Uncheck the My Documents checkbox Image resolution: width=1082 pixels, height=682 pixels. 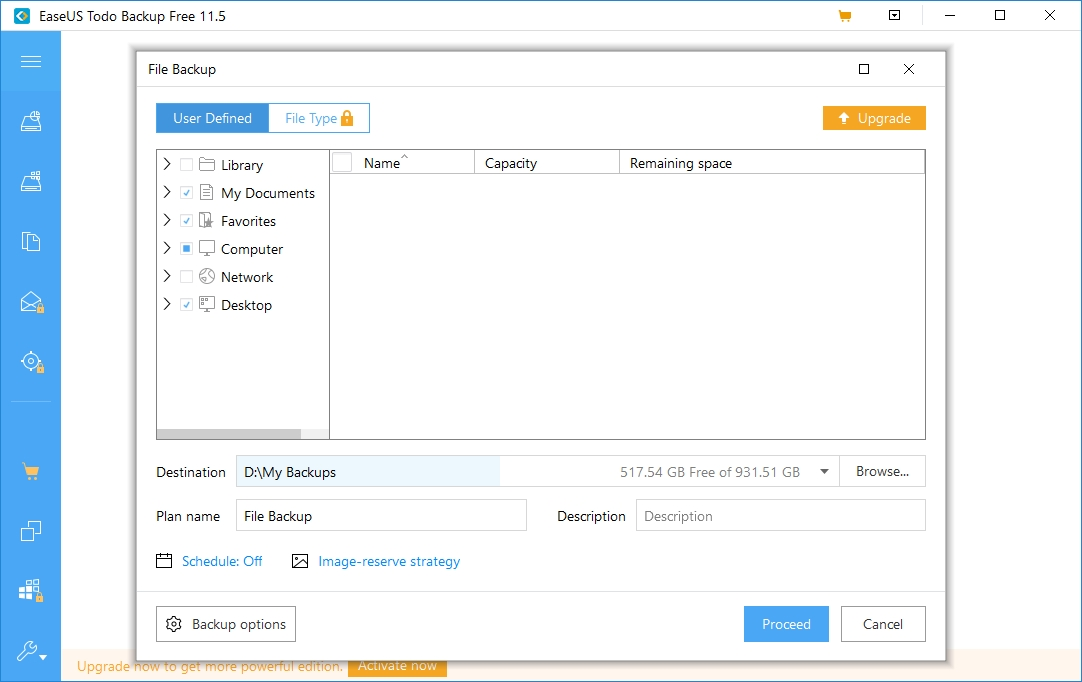click(186, 193)
